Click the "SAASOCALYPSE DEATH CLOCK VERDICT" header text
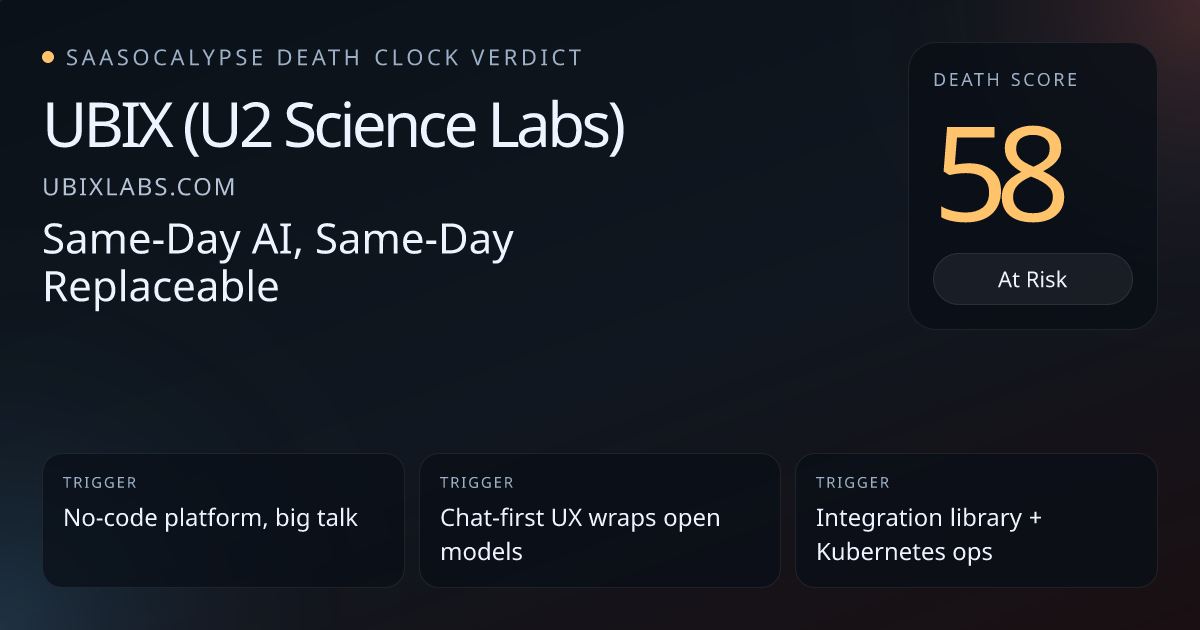The height and width of the screenshot is (630, 1200). [x=323, y=58]
